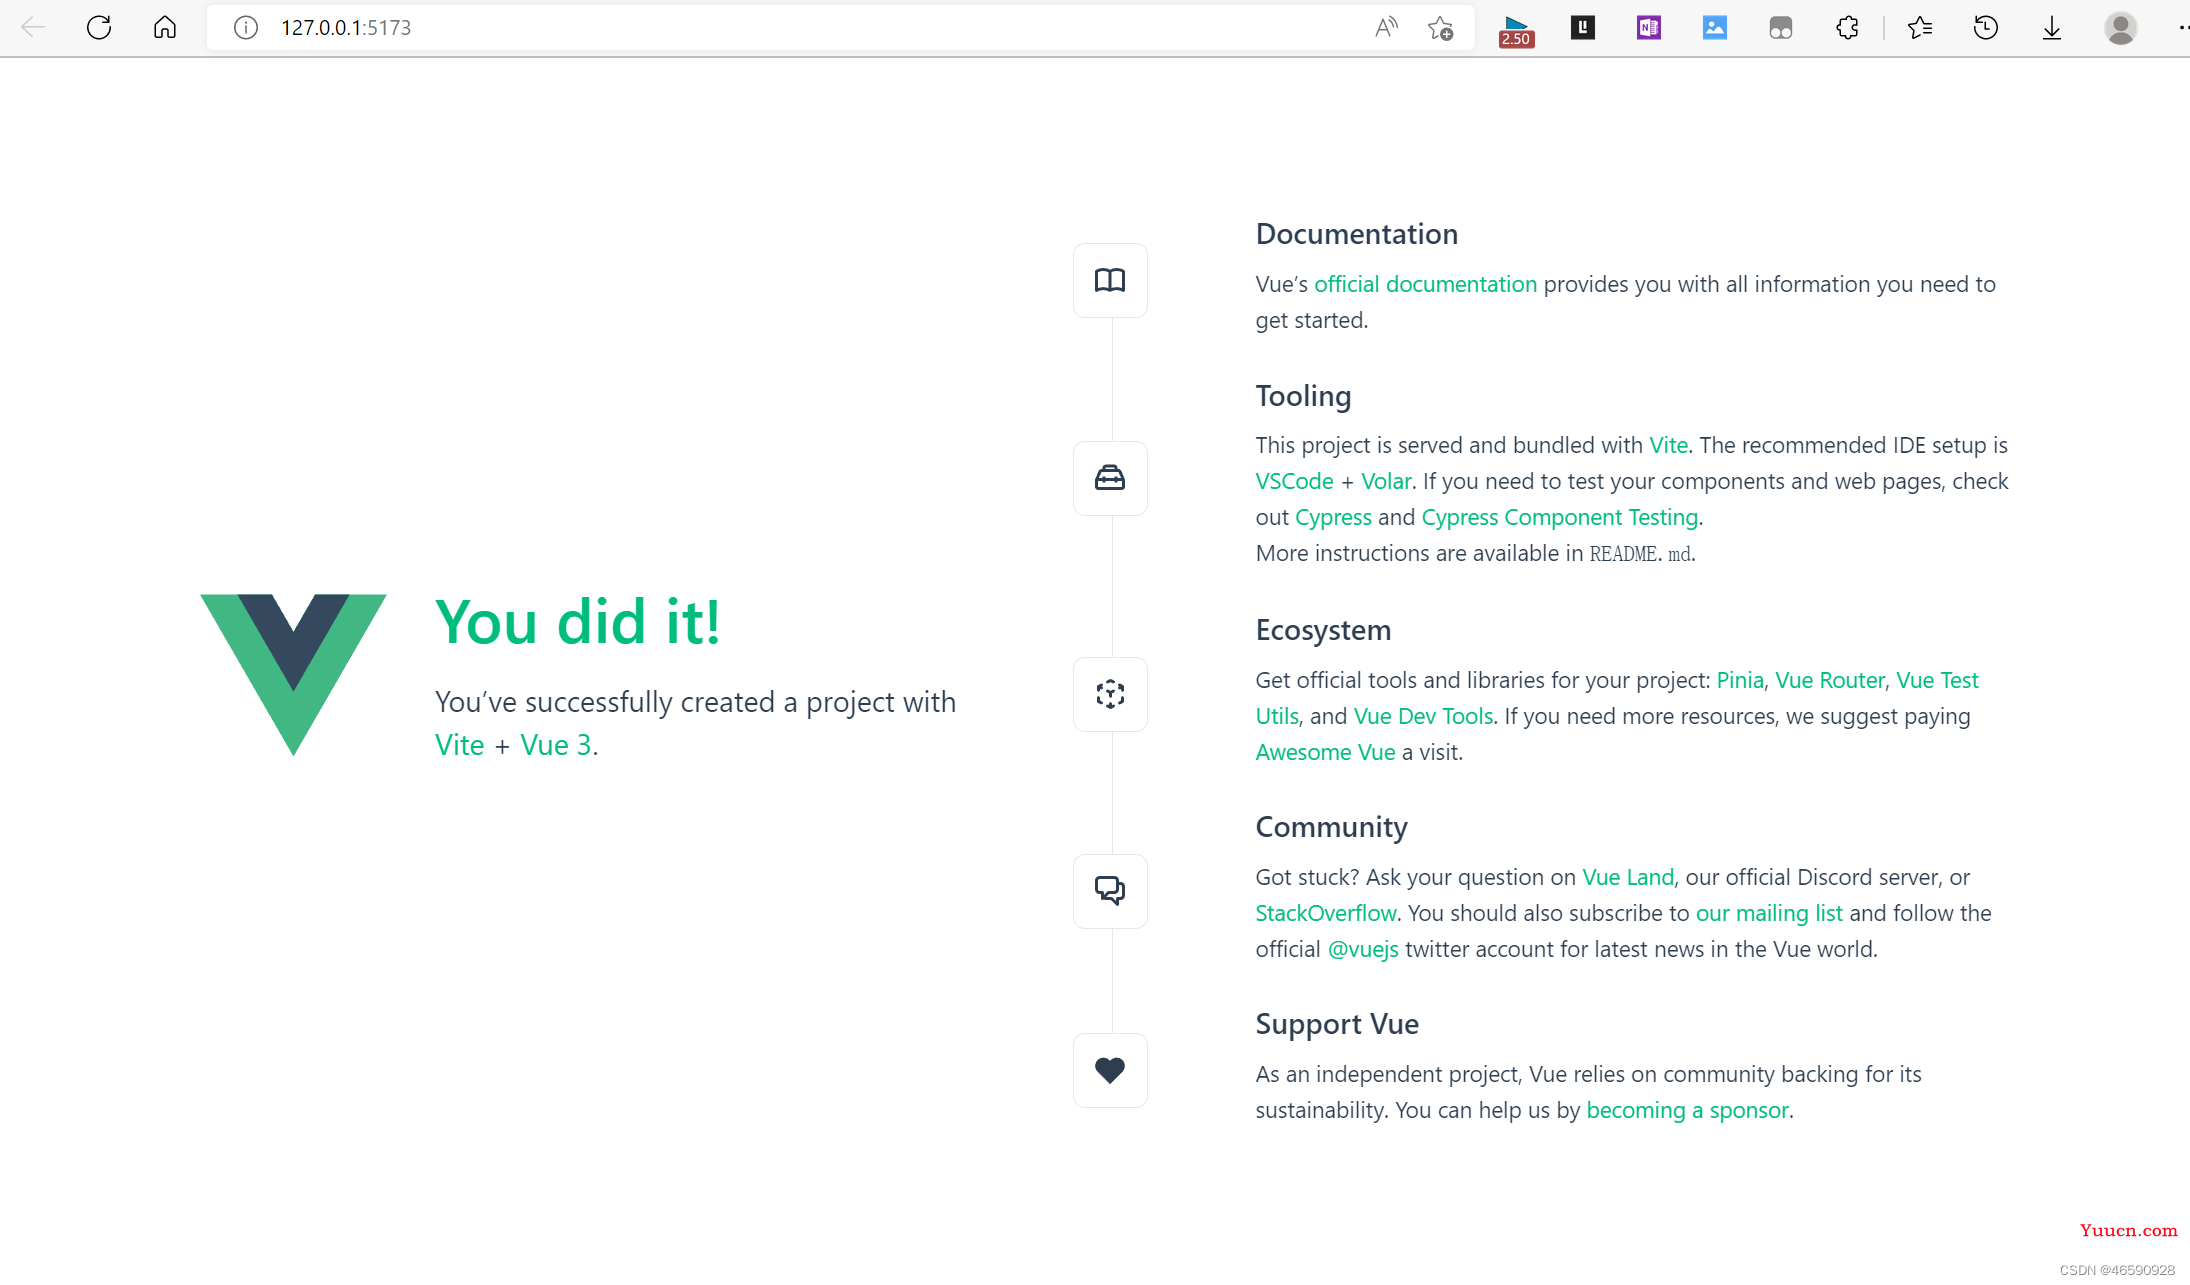Open the user profile avatar
This screenshot has width=2190, height=1285.
[2121, 27]
